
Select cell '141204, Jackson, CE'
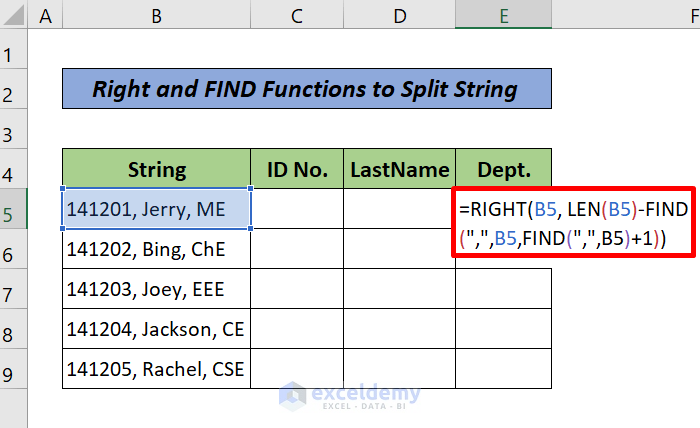(156, 330)
